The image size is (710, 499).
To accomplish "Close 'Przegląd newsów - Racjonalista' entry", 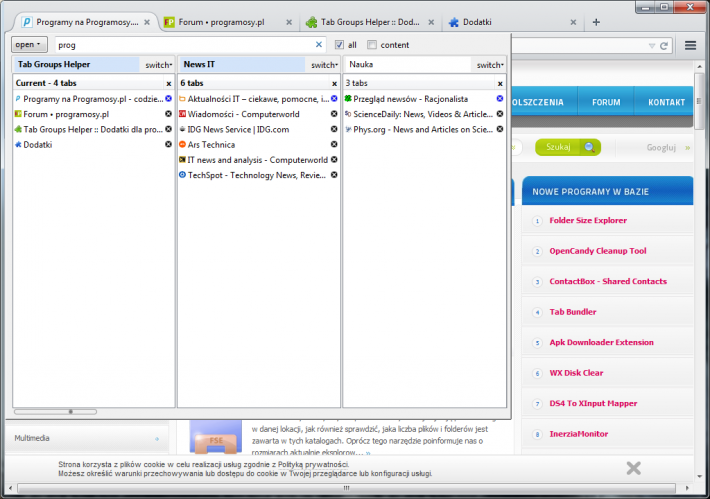I will (x=500, y=98).
